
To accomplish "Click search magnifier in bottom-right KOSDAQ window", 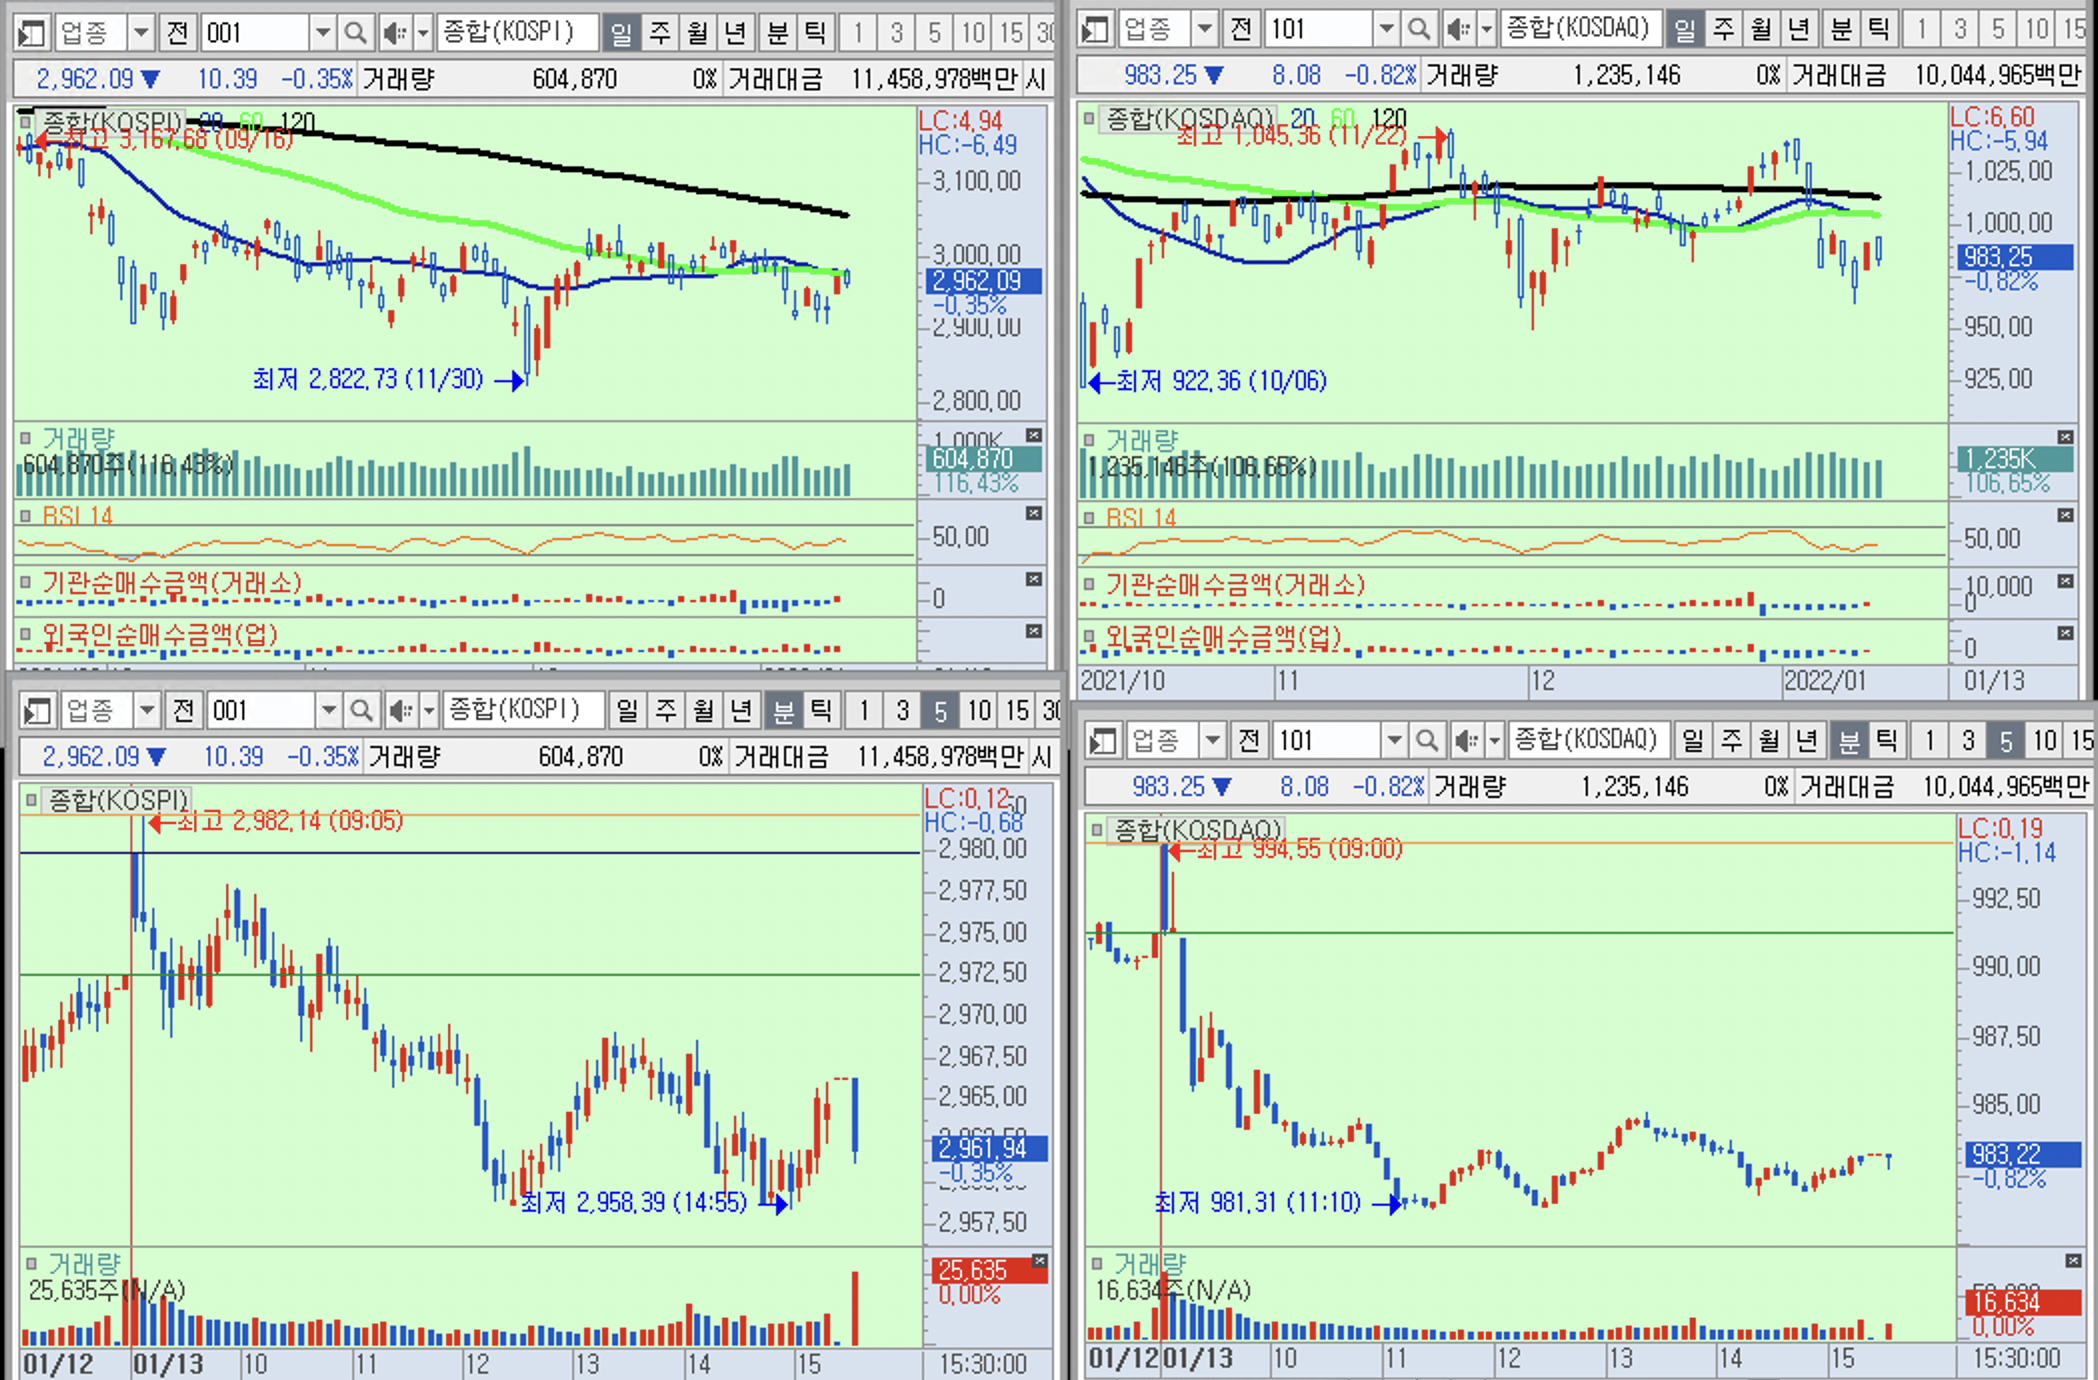I will [x=1427, y=741].
